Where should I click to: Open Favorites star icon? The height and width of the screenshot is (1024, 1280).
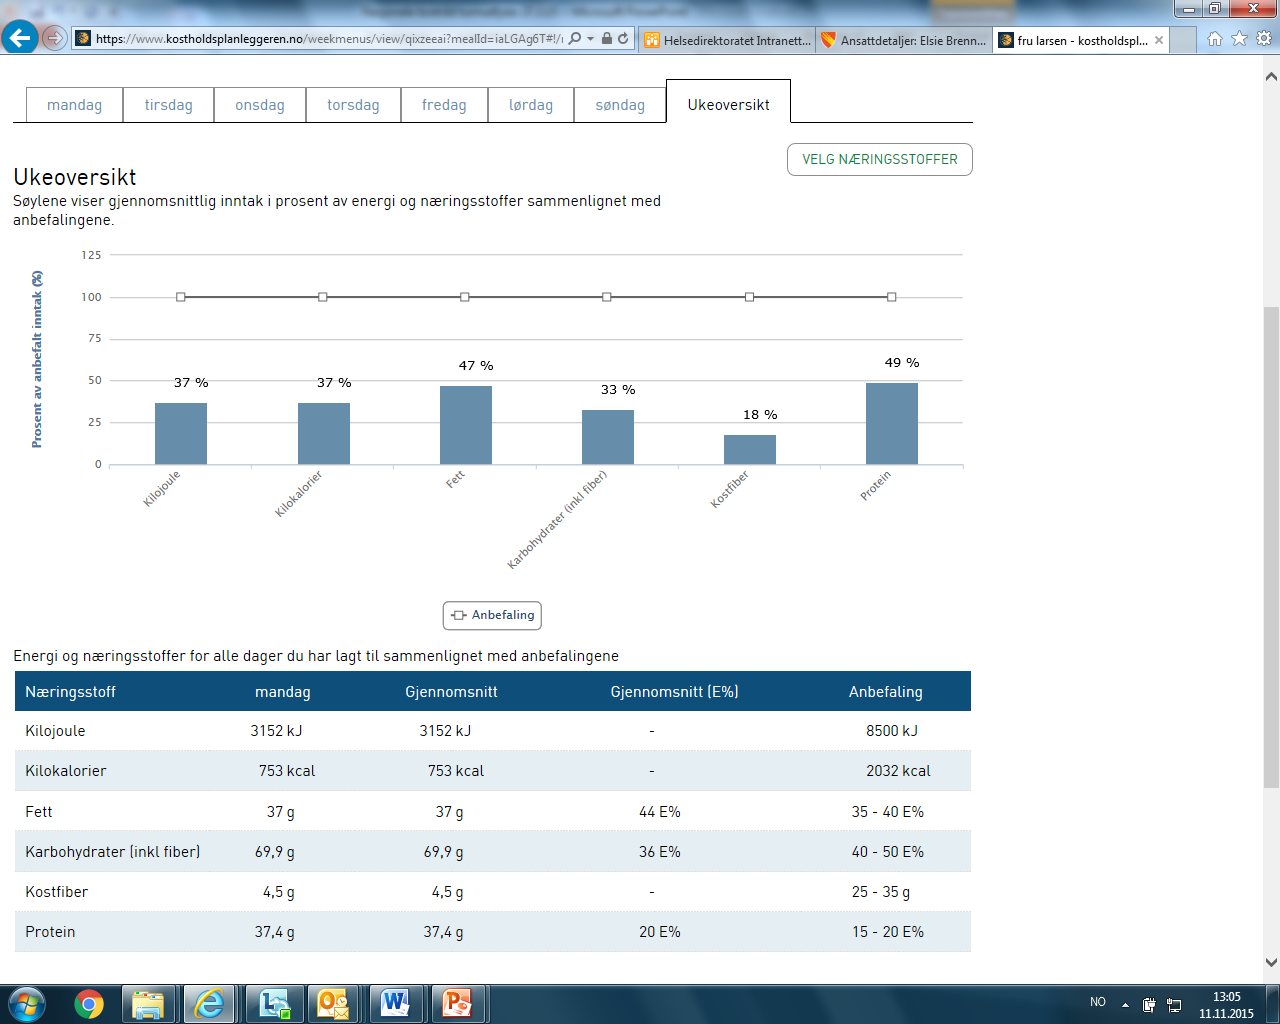(1239, 38)
